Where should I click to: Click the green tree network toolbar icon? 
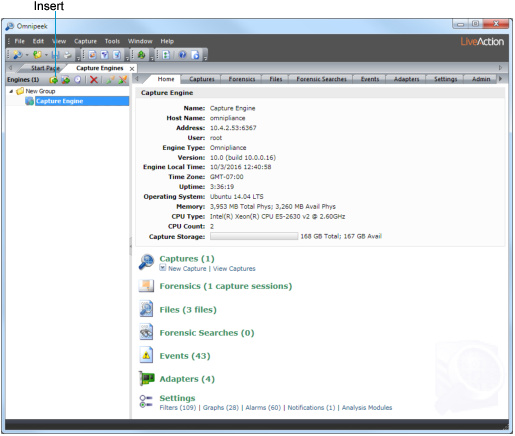[141, 55]
